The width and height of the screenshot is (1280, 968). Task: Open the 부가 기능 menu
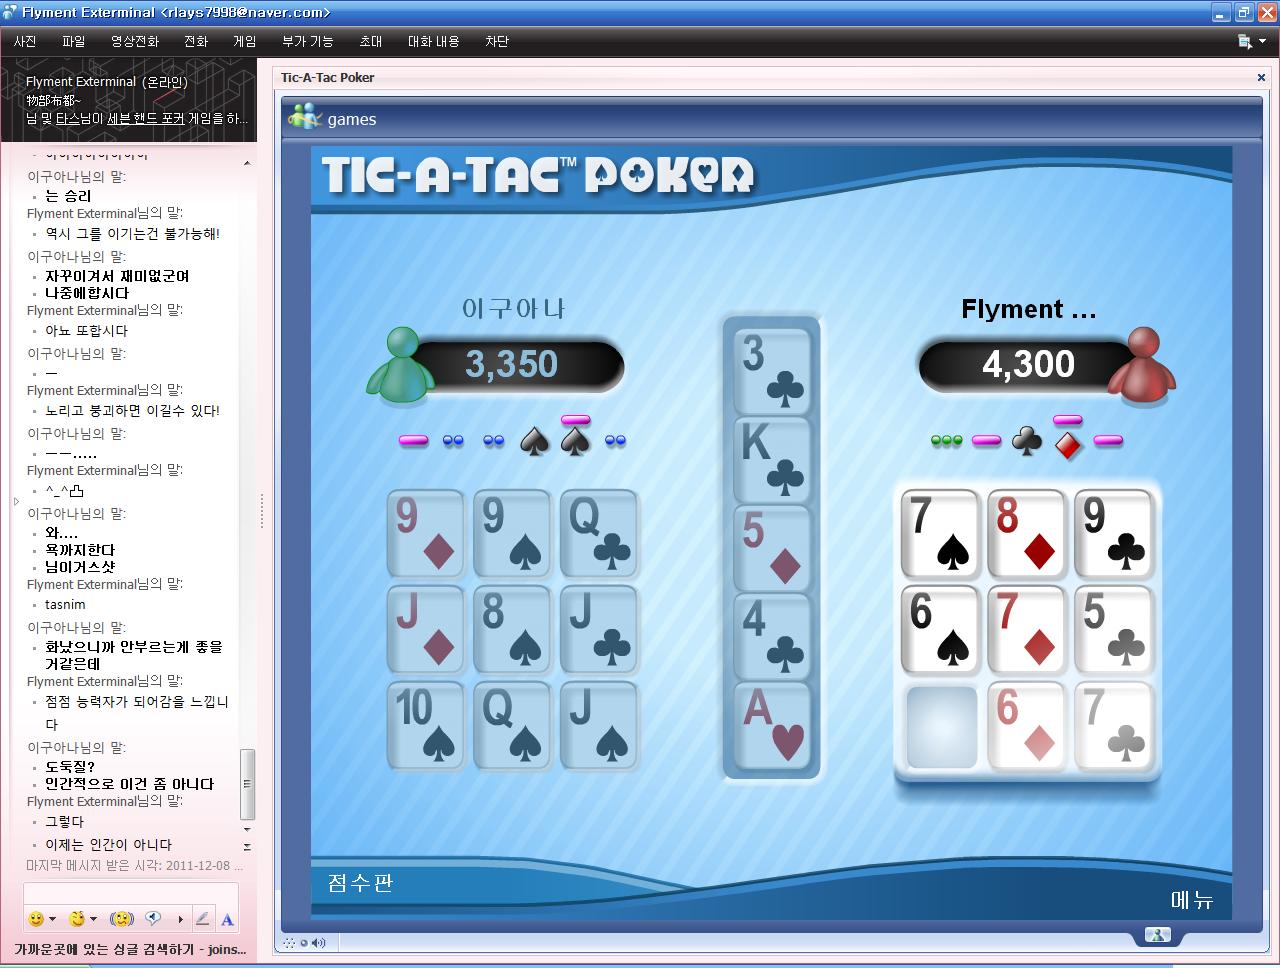point(307,41)
